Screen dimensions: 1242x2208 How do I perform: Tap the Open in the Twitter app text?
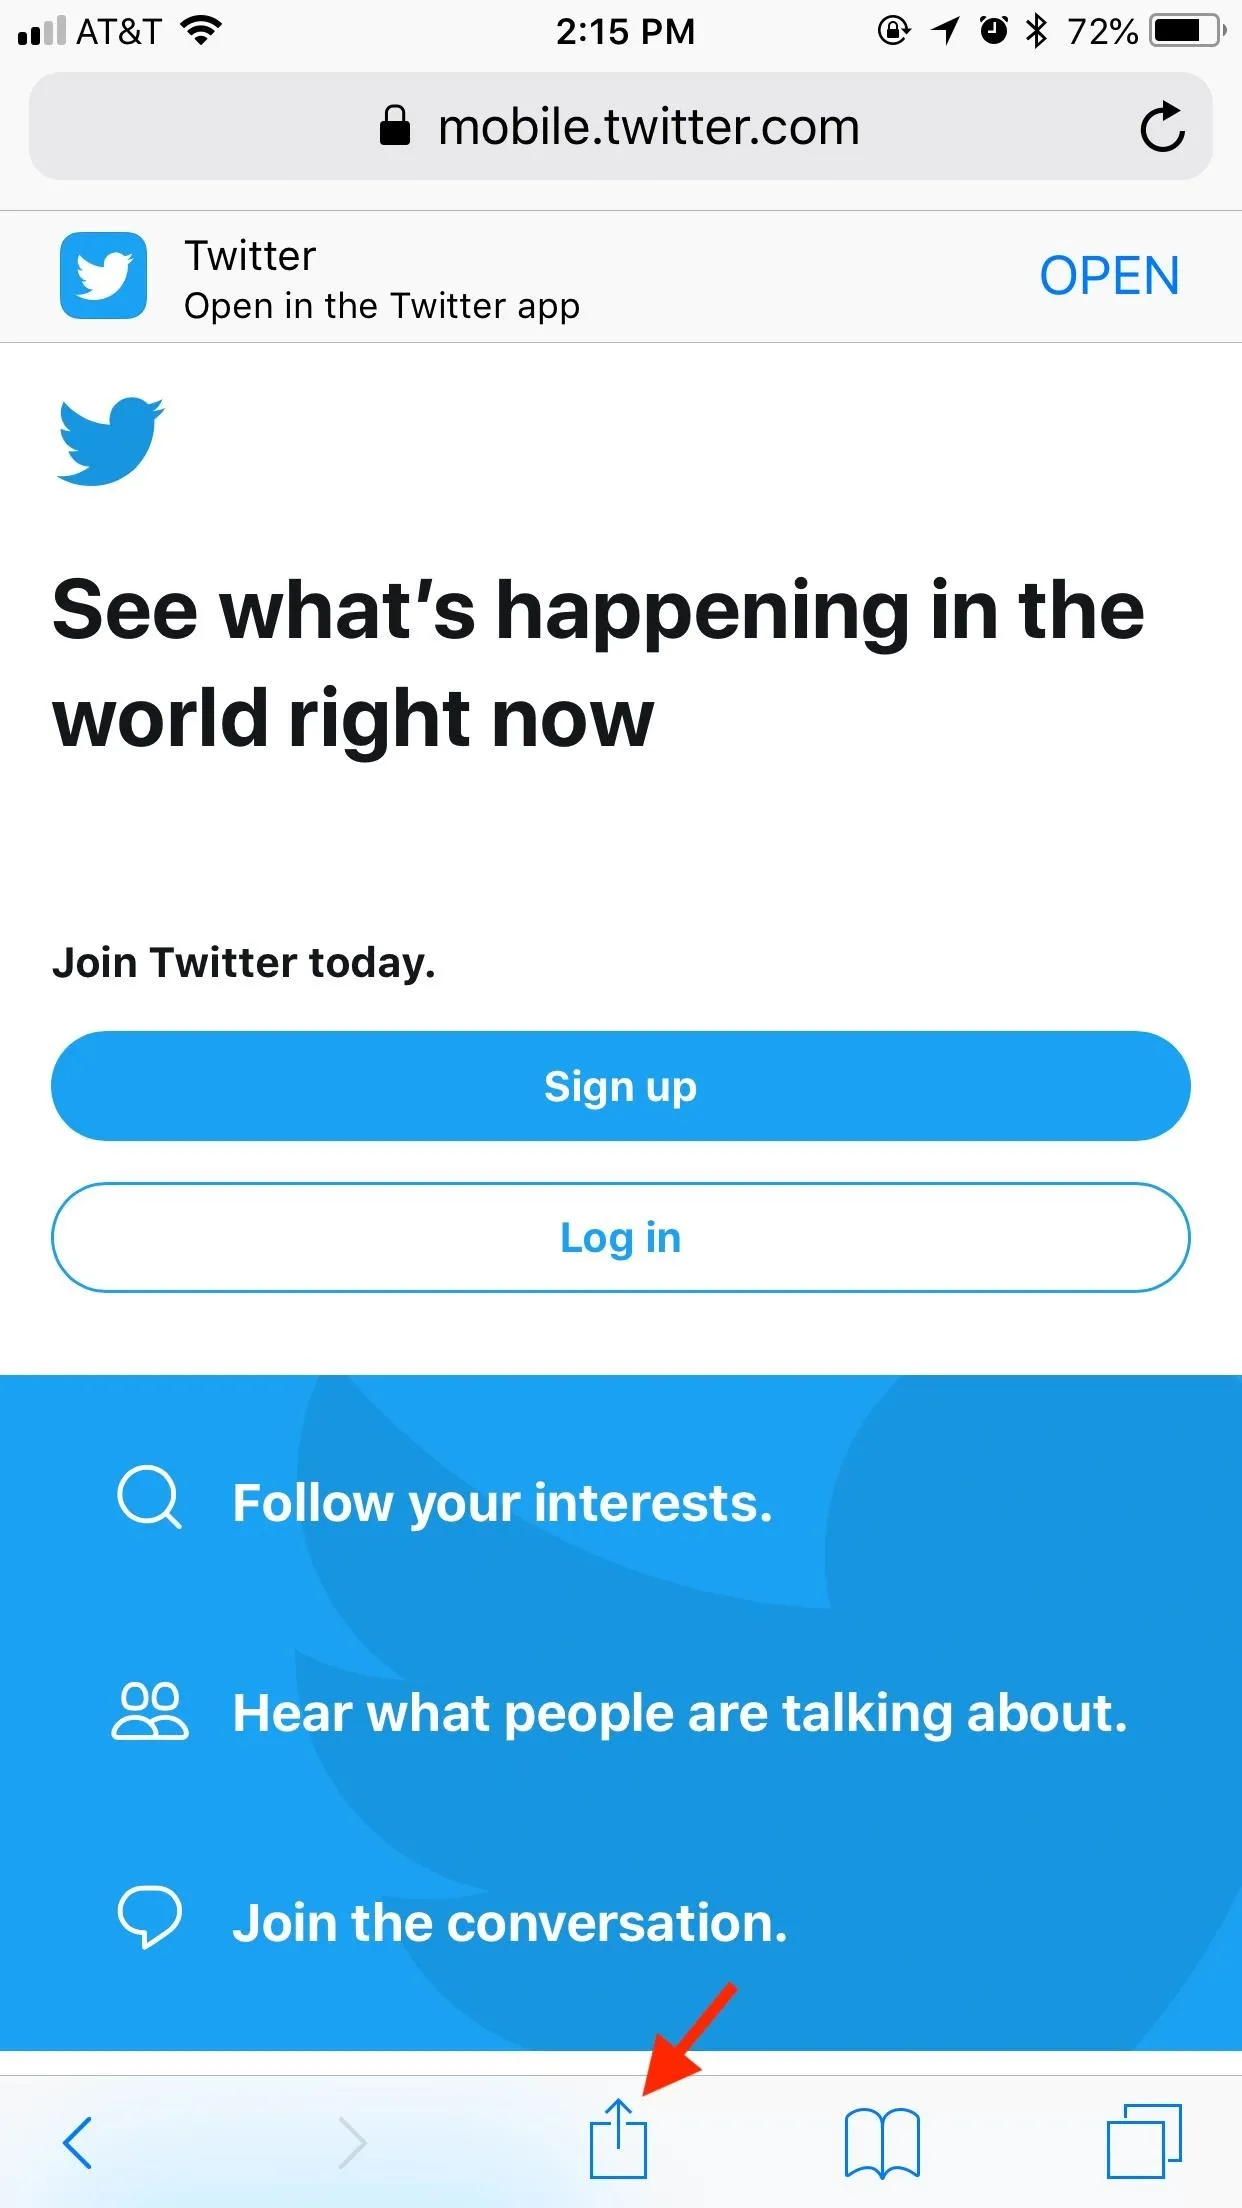tap(382, 306)
